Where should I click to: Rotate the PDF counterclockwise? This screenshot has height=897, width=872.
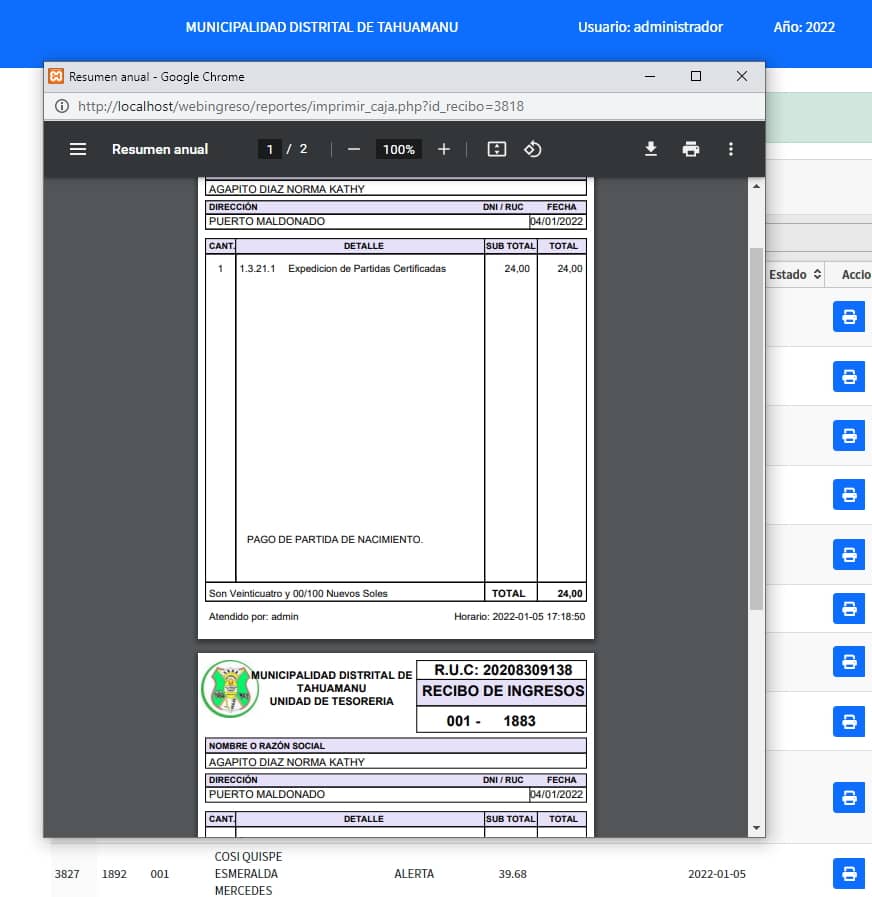533,149
